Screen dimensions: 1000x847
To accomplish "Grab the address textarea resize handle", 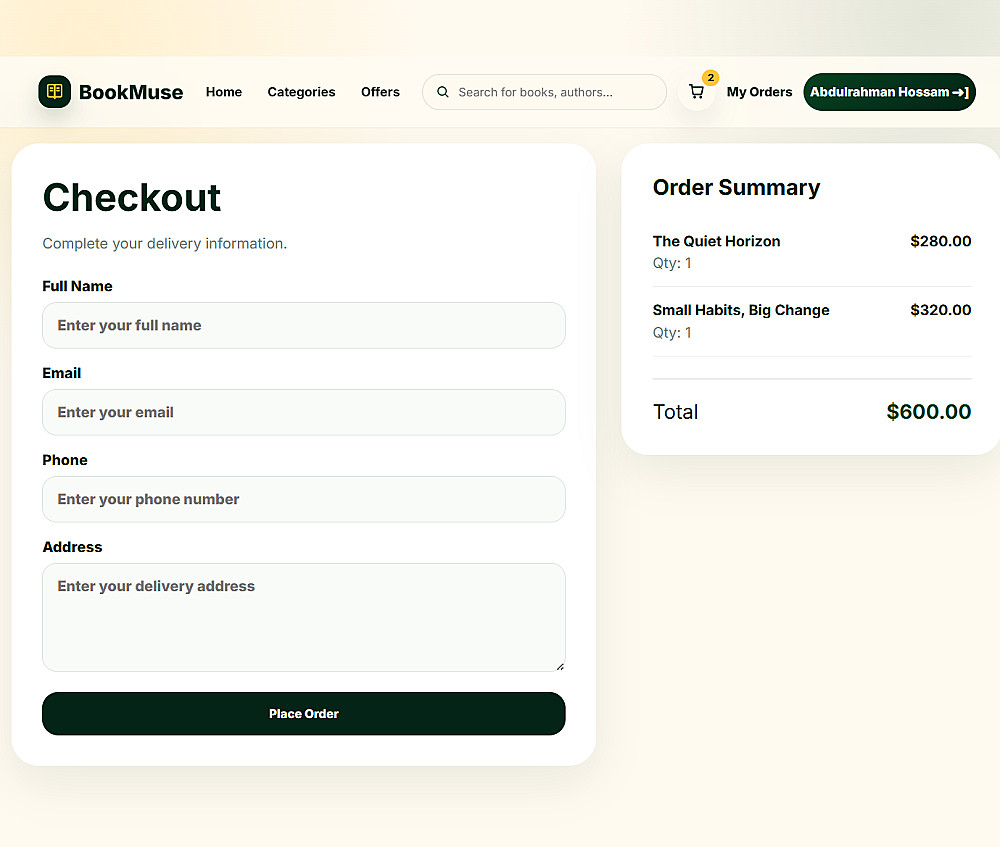I will tap(560, 667).
